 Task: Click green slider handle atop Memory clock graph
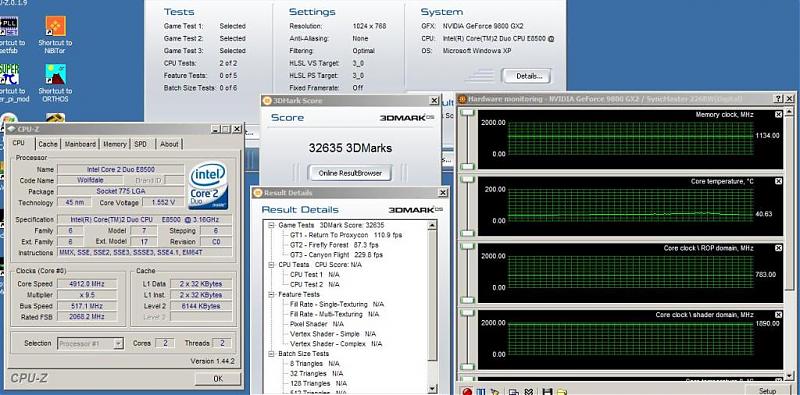(x=467, y=111)
